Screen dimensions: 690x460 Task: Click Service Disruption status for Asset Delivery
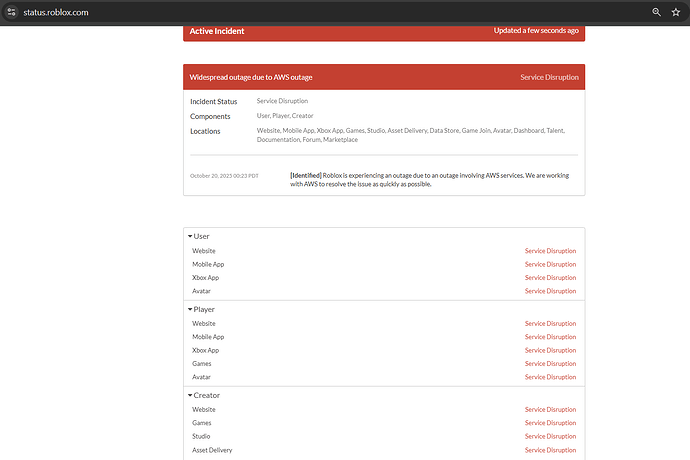point(550,450)
